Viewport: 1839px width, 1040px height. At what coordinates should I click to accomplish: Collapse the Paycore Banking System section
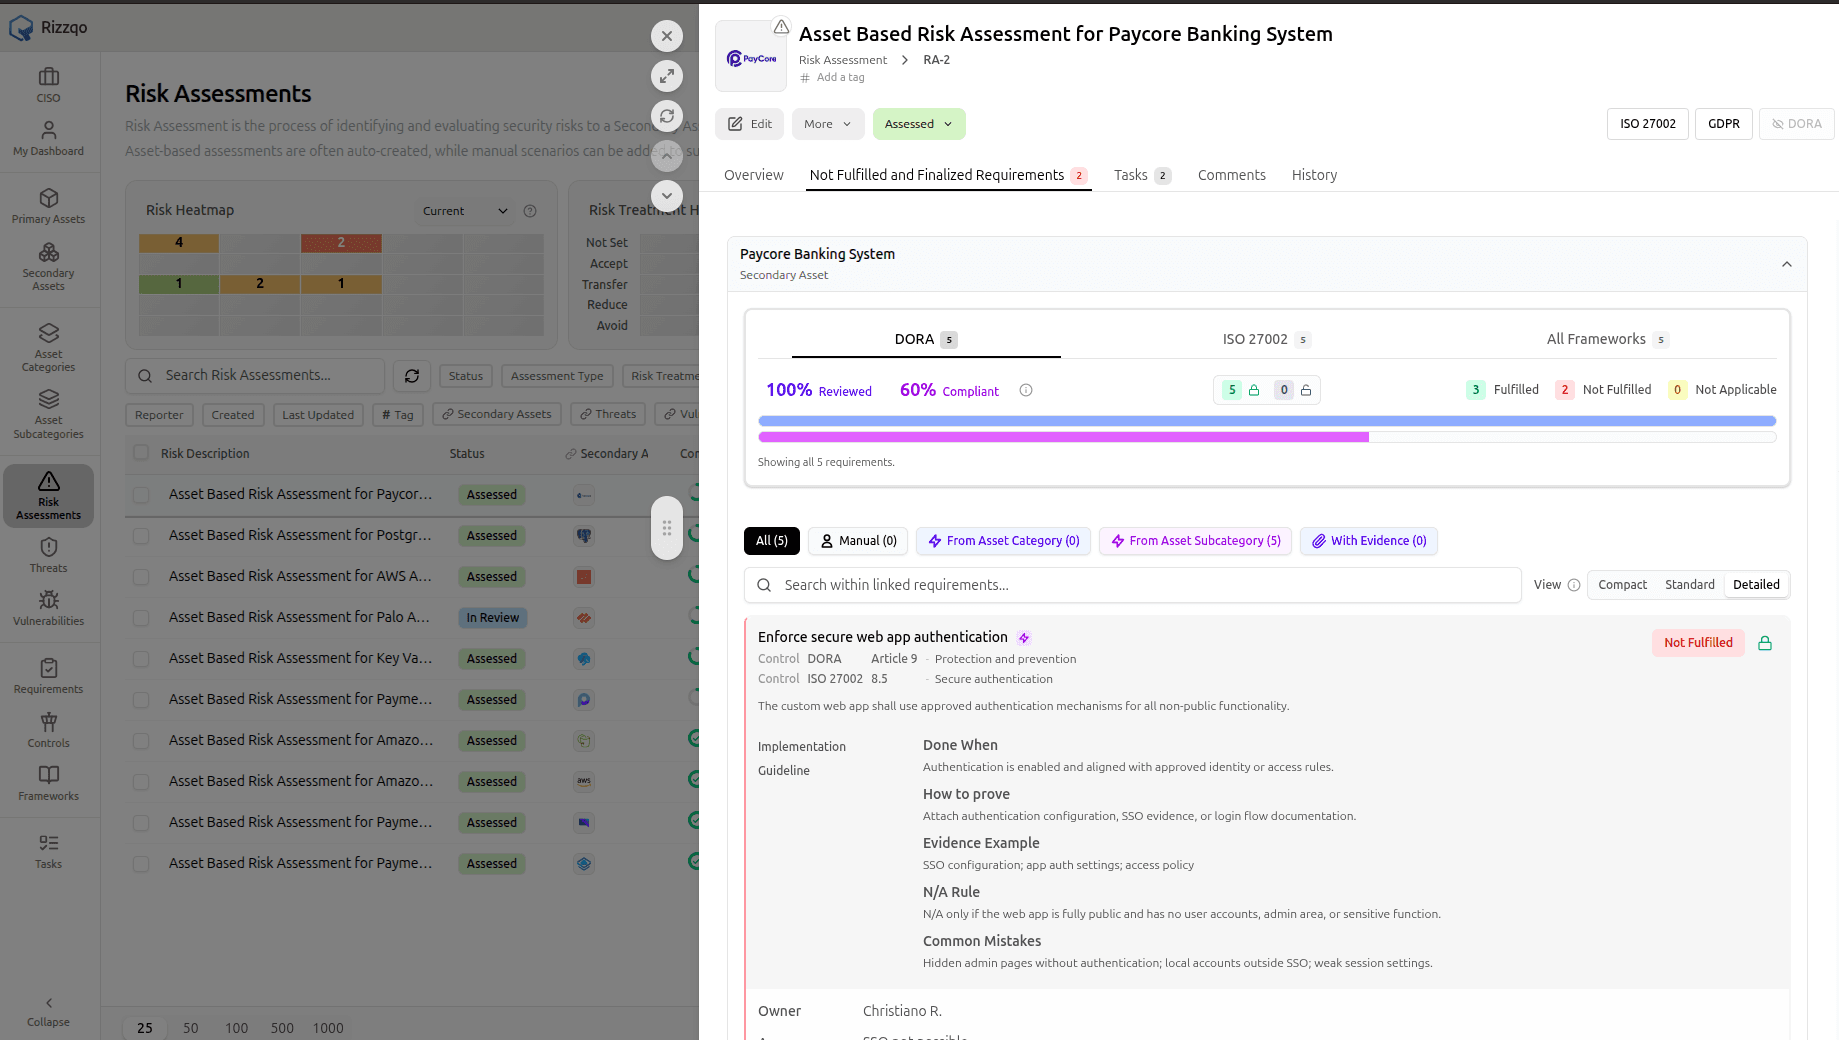click(1786, 264)
